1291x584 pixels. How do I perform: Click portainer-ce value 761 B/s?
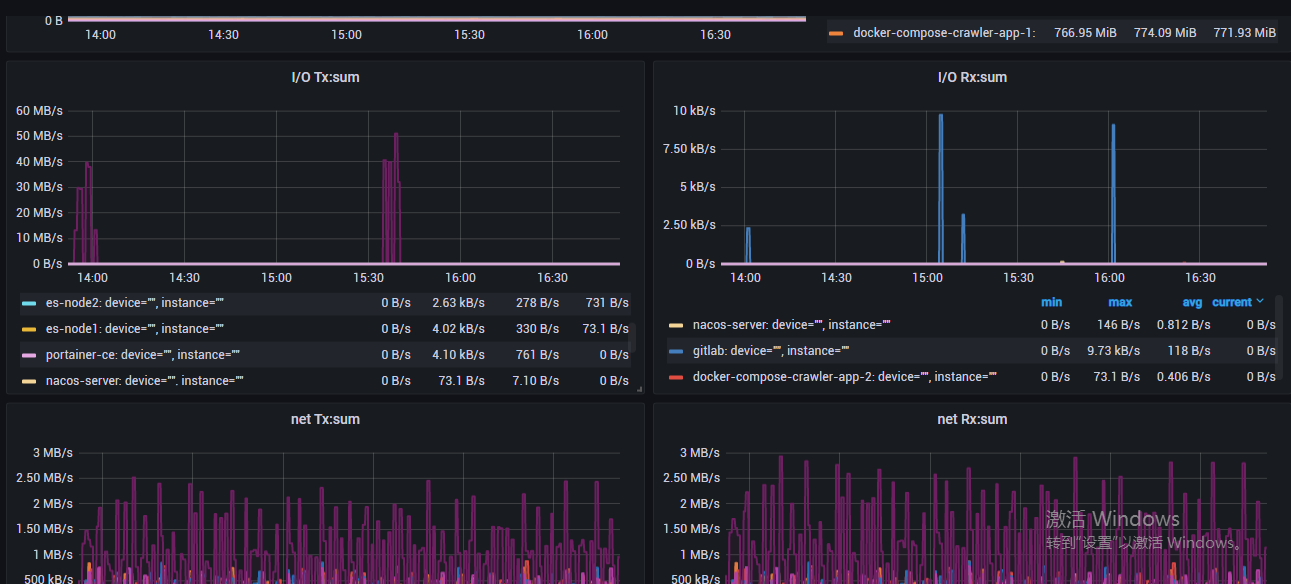coord(537,355)
